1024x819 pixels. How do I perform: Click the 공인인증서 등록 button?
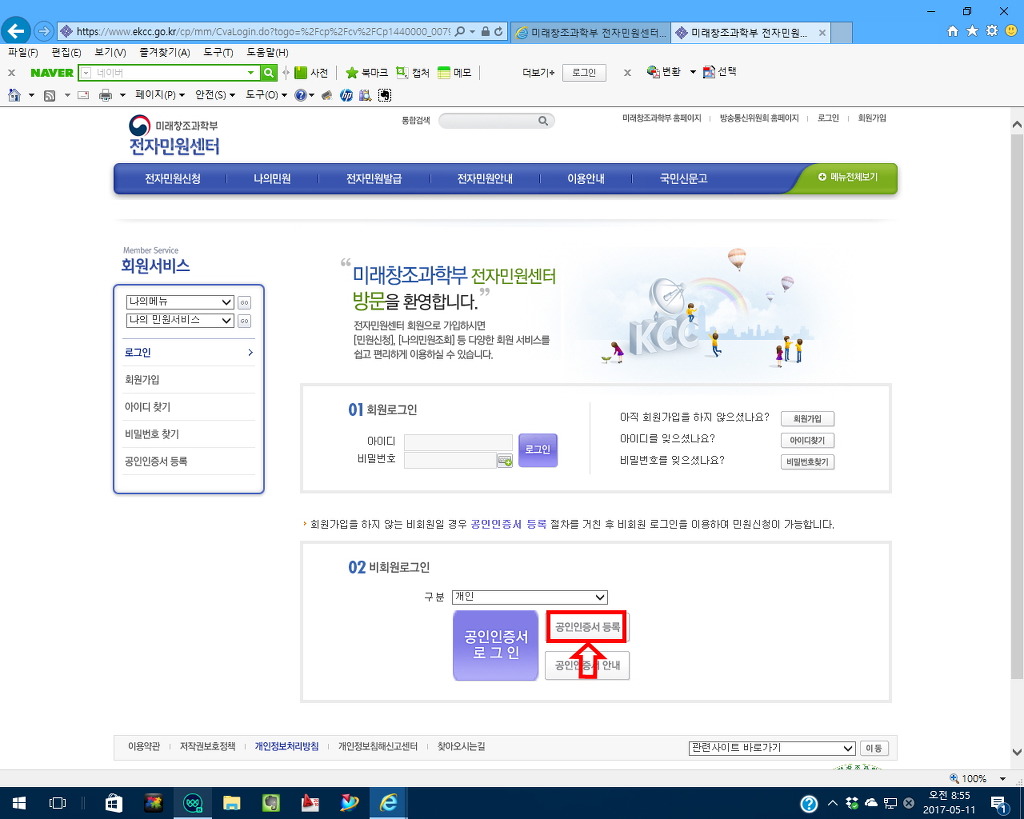[587, 627]
